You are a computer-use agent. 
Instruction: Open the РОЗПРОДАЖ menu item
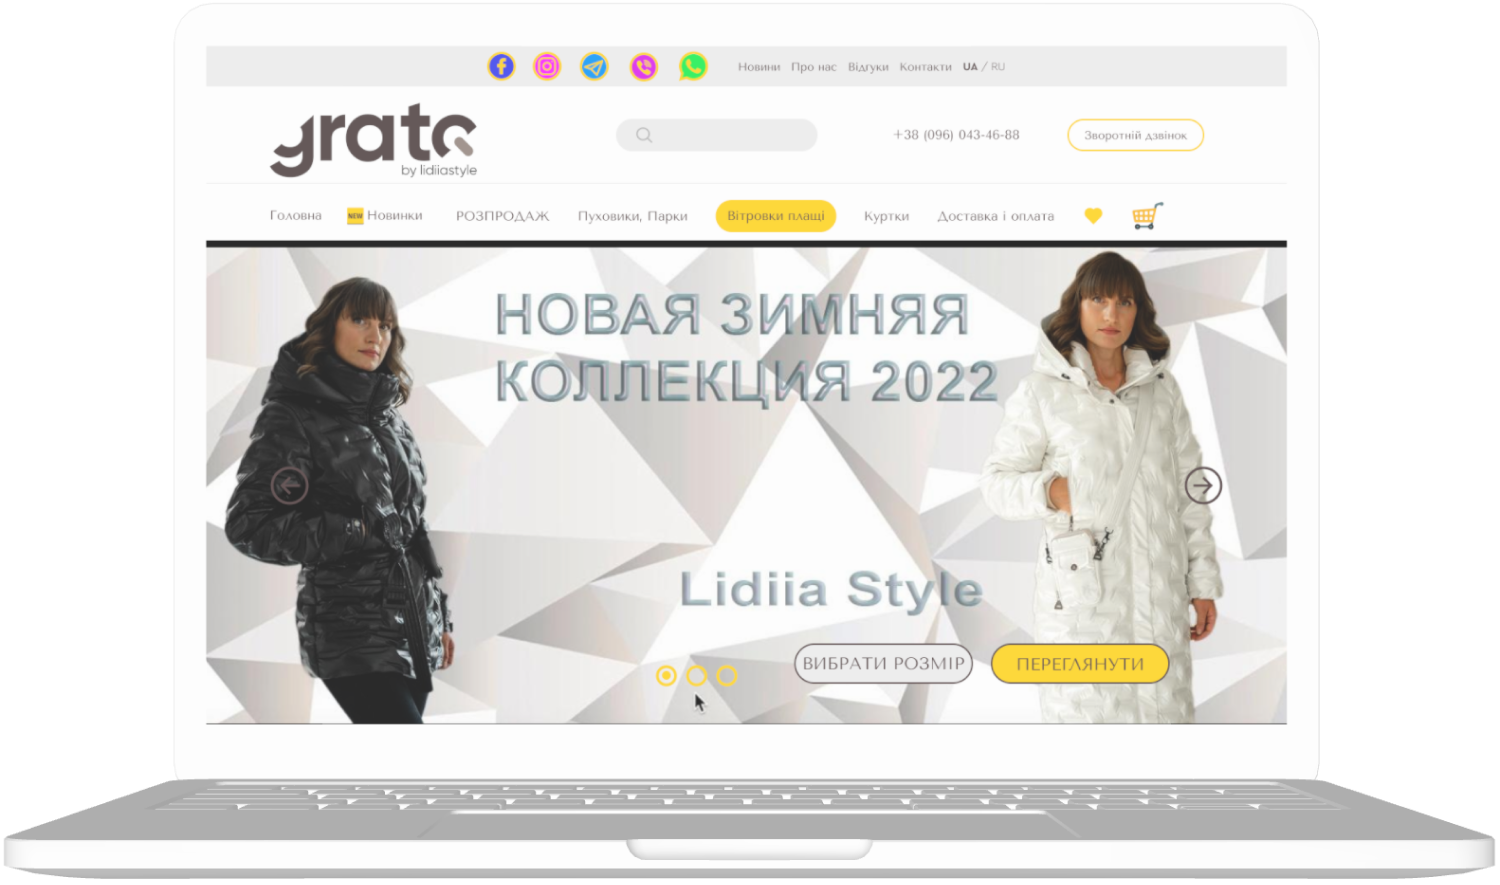click(502, 216)
